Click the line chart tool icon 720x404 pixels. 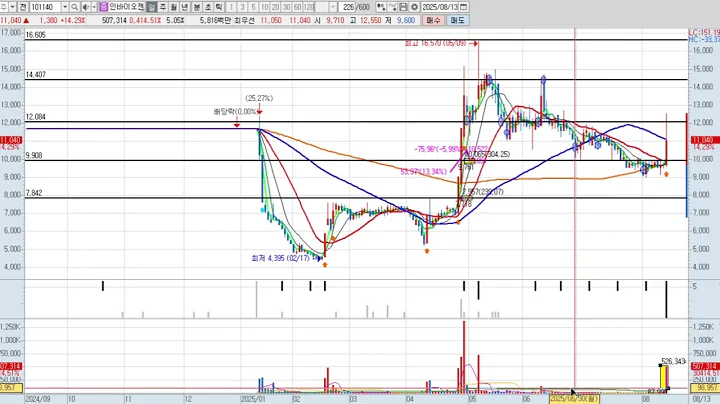point(392,7)
